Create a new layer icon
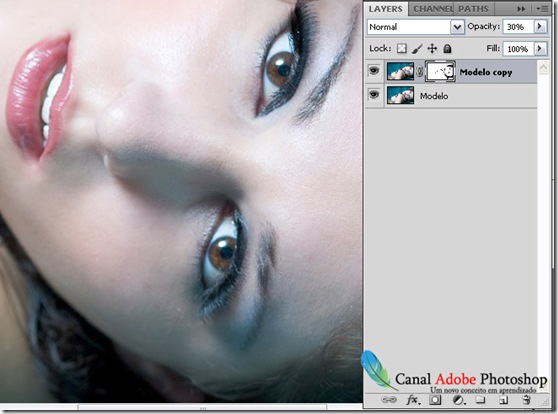 point(503,400)
